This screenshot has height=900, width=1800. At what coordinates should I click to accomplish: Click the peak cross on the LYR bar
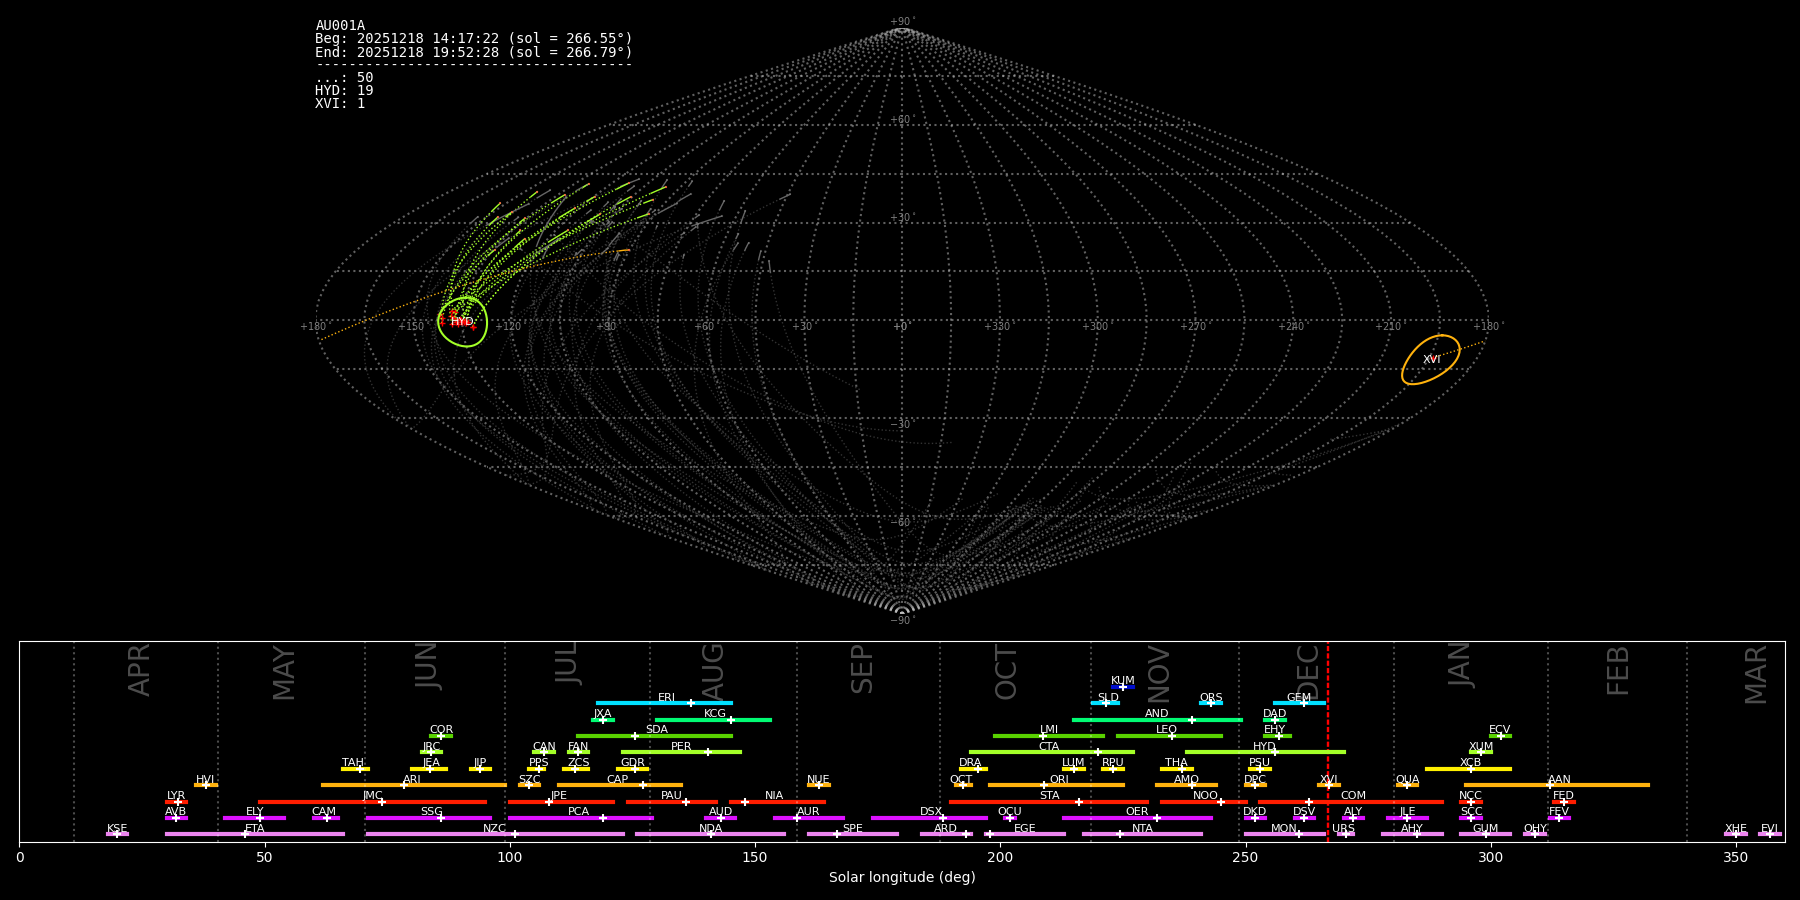(178, 802)
